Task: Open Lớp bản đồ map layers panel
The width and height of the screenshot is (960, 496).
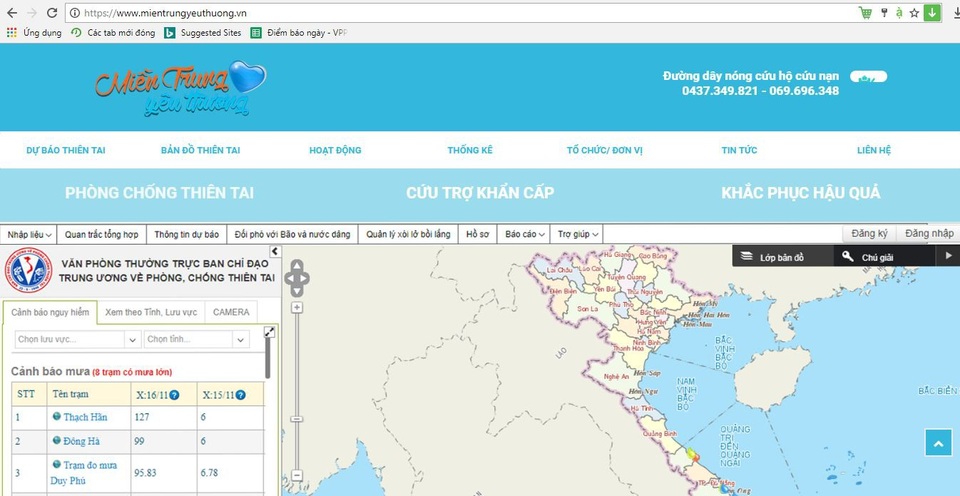Action: tap(781, 257)
